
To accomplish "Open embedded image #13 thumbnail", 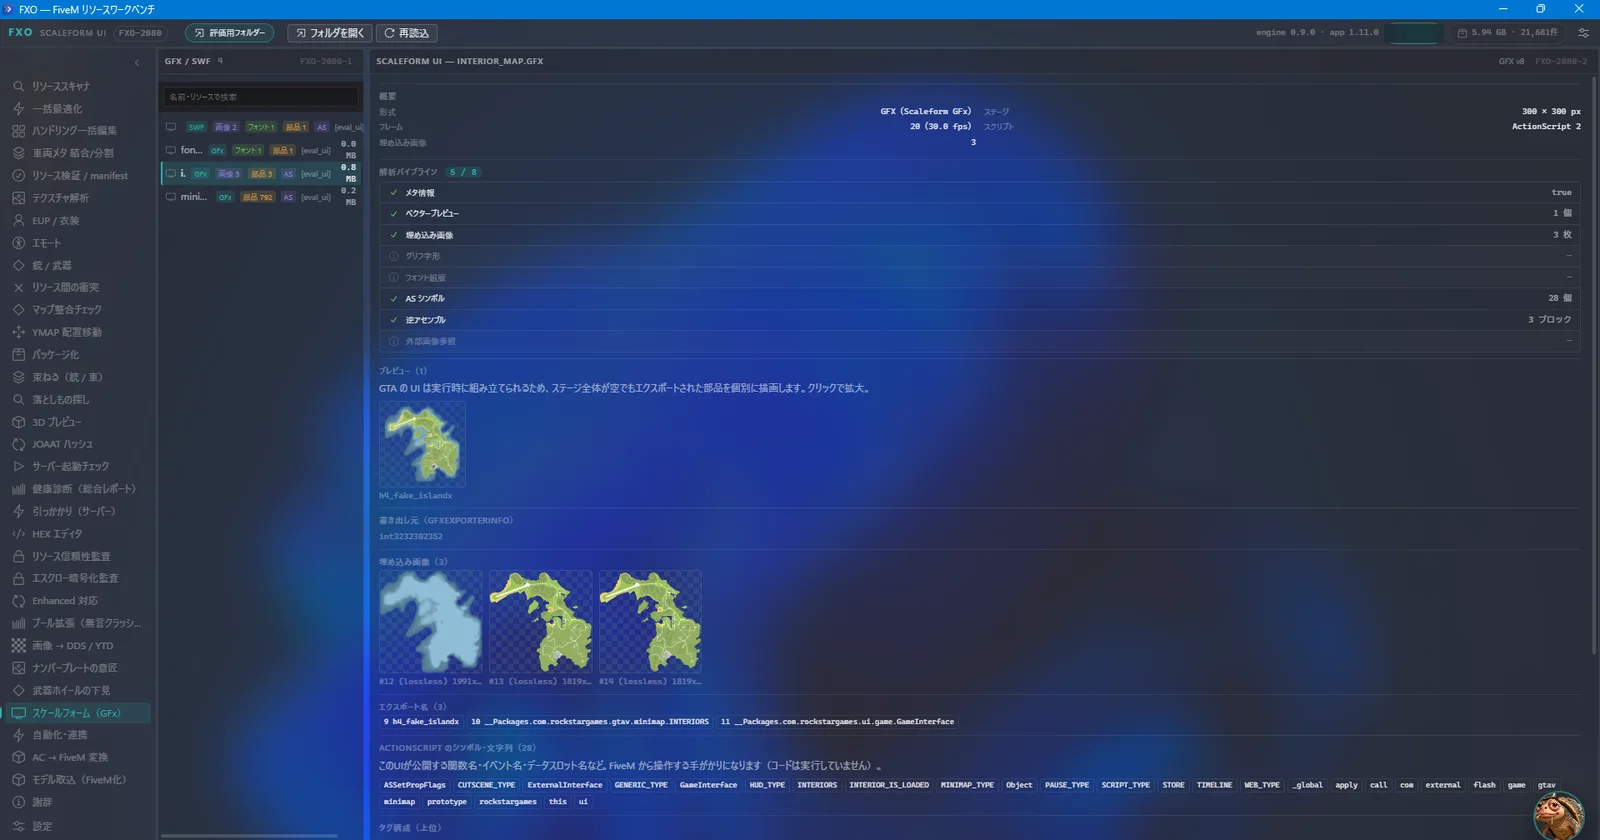I will tap(540, 622).
